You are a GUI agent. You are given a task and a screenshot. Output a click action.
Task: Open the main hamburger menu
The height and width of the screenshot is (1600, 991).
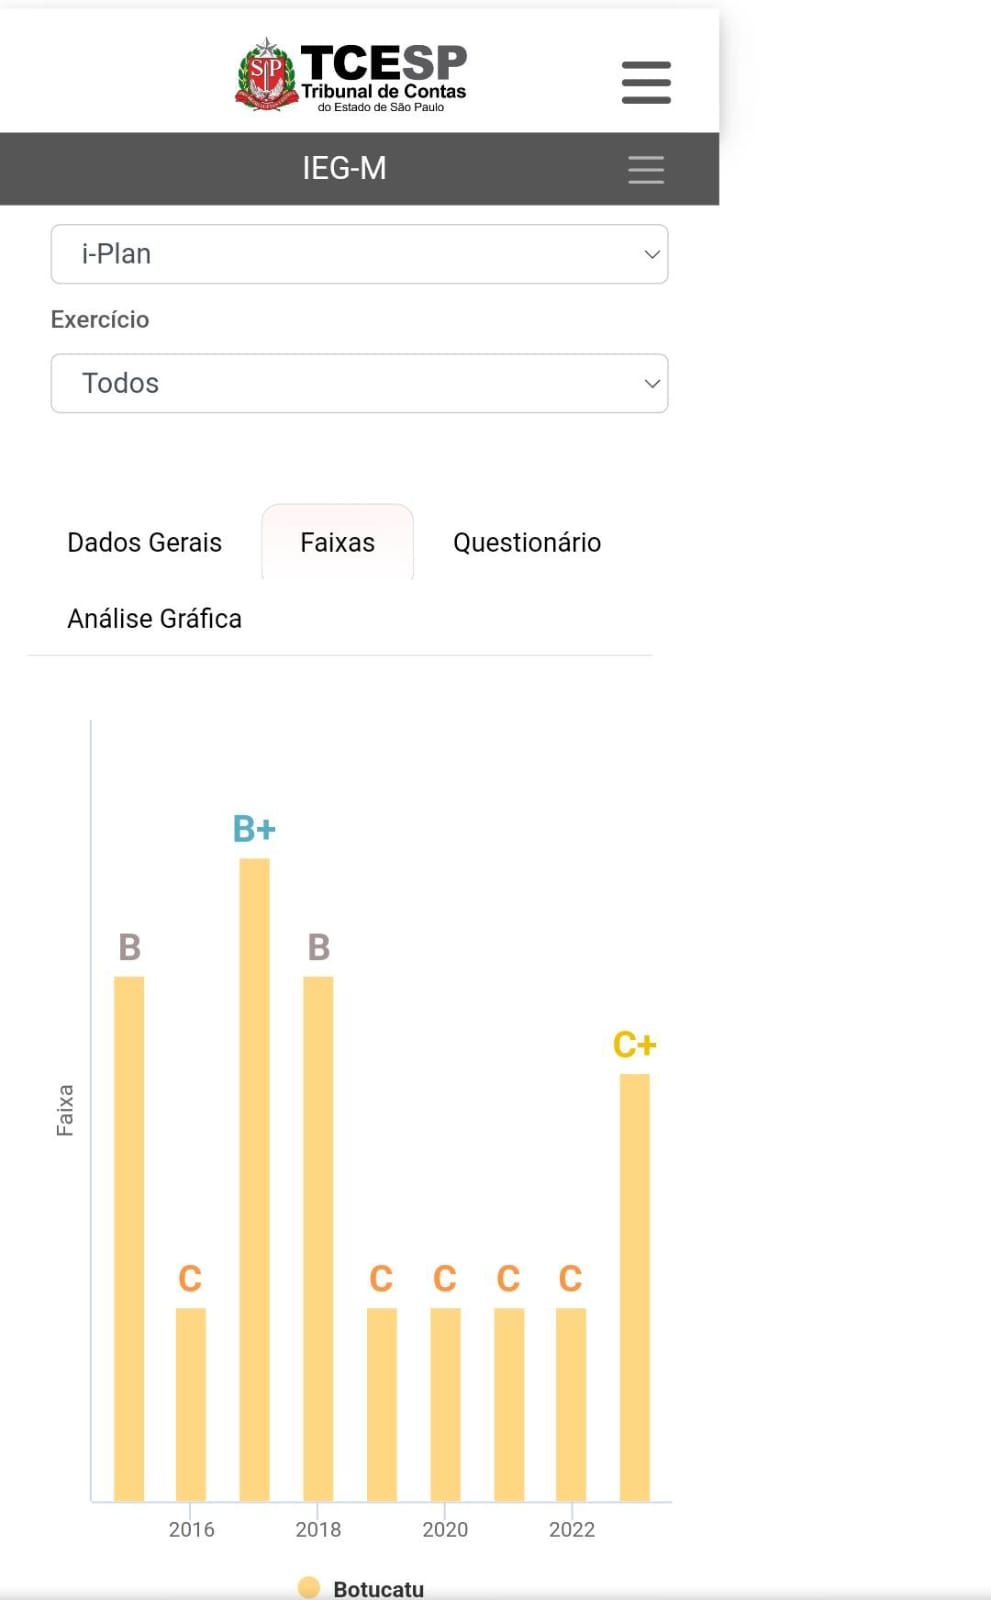(x=646, y=82)
